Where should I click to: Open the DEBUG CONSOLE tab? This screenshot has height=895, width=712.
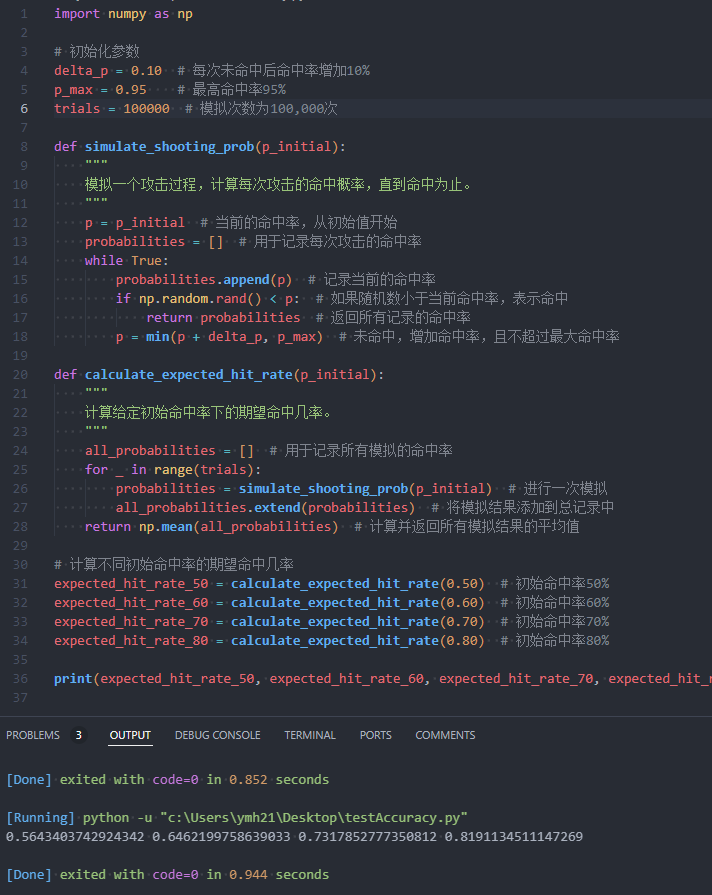[217, 735]
